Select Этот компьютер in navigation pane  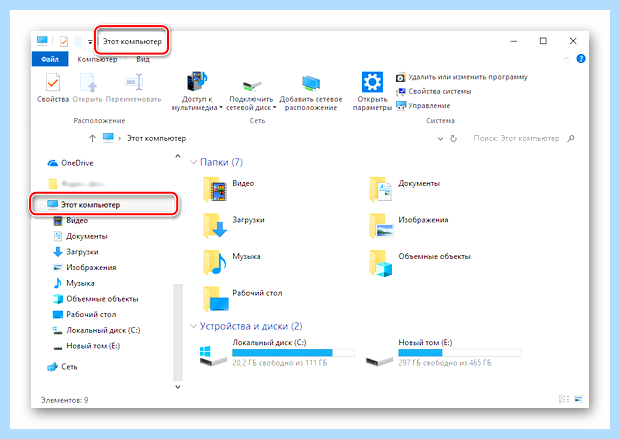104,204
